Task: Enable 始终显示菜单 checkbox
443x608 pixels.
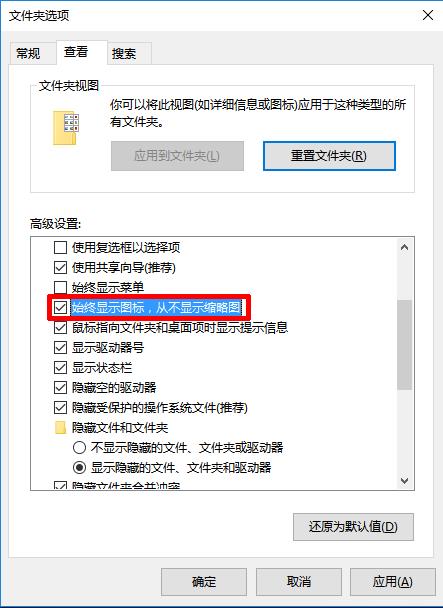Action: pos(60,287)
